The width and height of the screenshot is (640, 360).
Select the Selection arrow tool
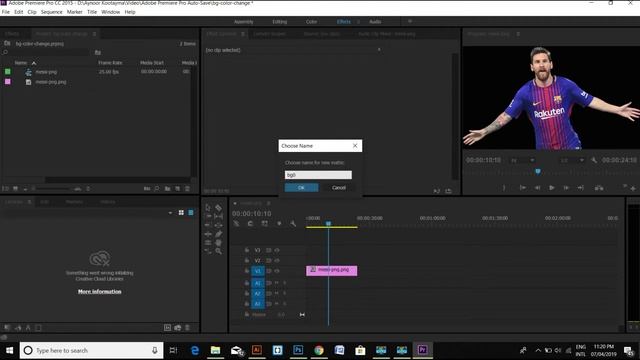(208, 207)
